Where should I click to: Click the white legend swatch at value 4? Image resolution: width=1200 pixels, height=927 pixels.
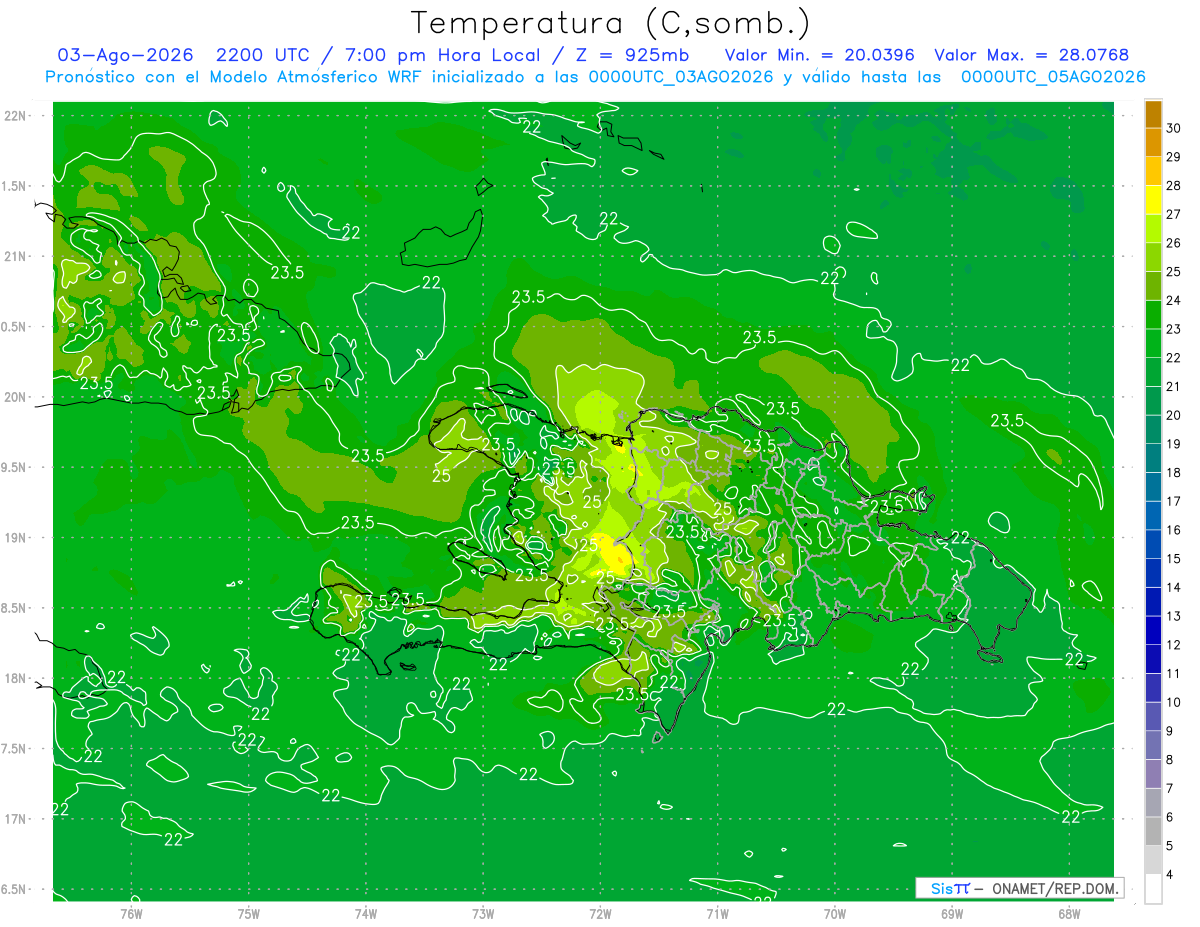point(1153,889)
